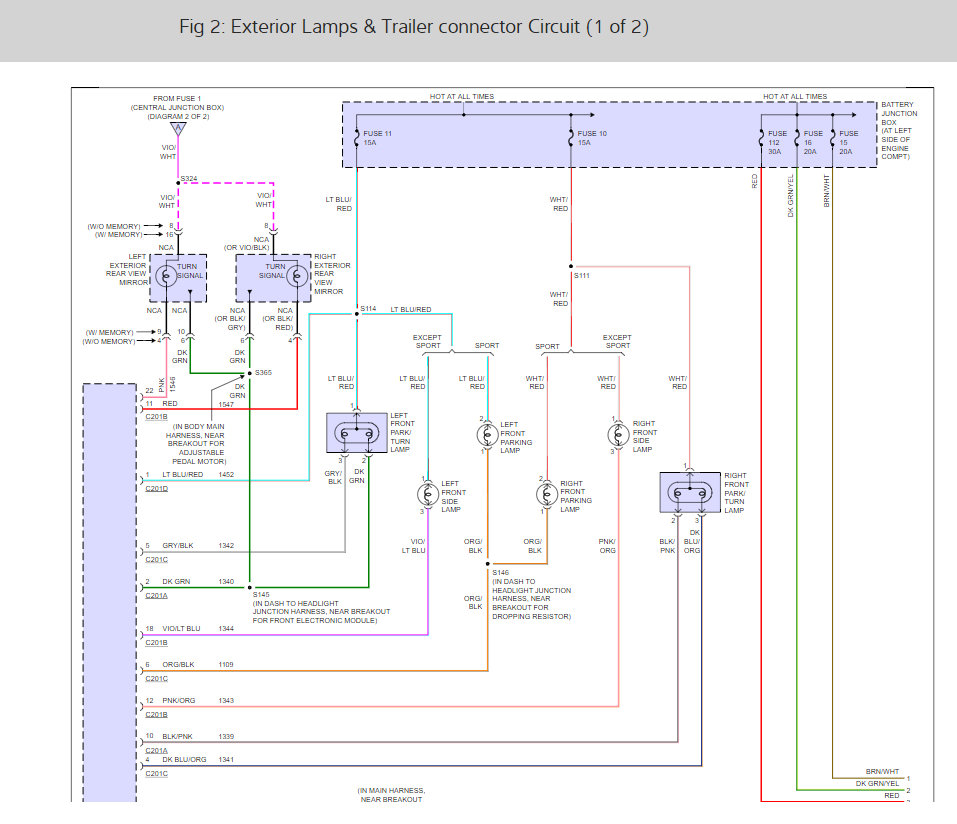Open the C201B link under the RED pin 11 wire

click(x=156, y=417)
